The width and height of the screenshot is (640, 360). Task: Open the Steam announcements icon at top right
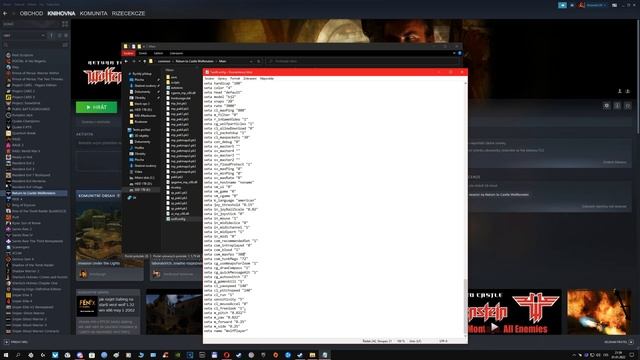(x=562, y=5)
